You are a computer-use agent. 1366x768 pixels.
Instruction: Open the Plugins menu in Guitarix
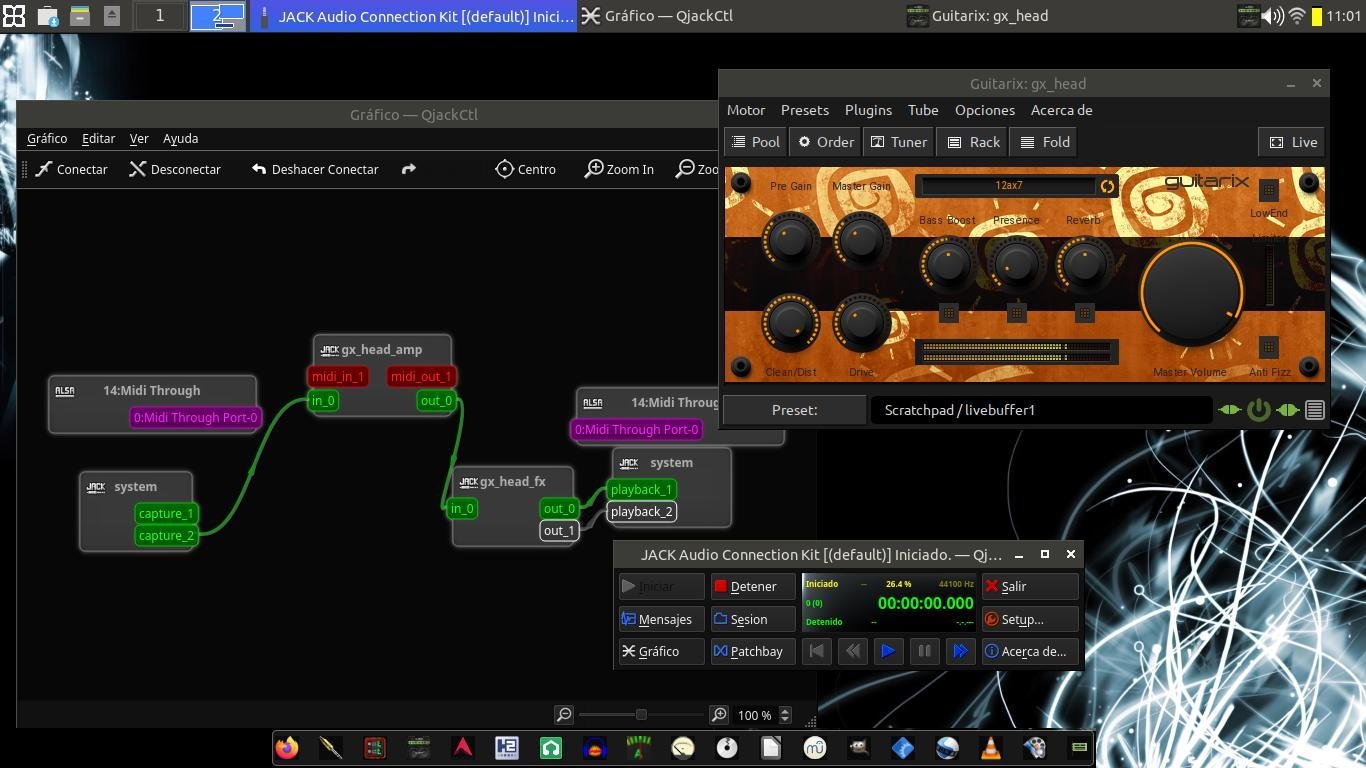coord(868,110)
